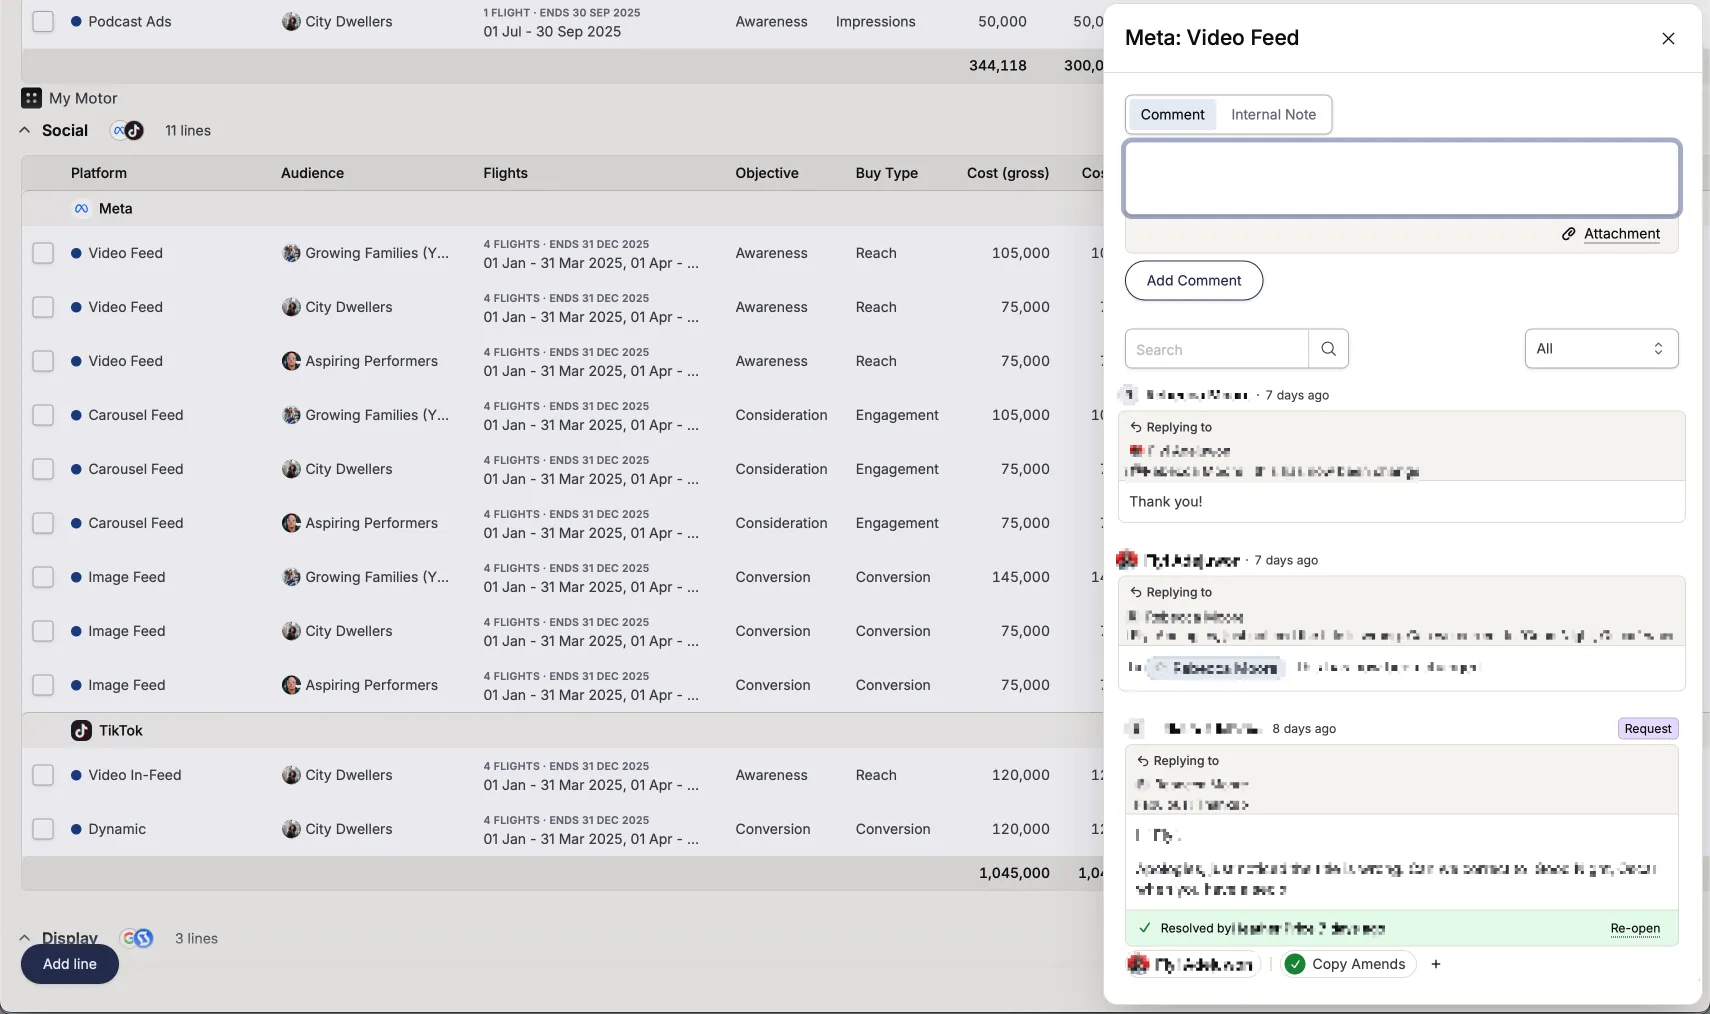Click the Re-open link on resolved comment
The width and height of the screenshot is (1710, 1014).
click(x=1634, y=929)
